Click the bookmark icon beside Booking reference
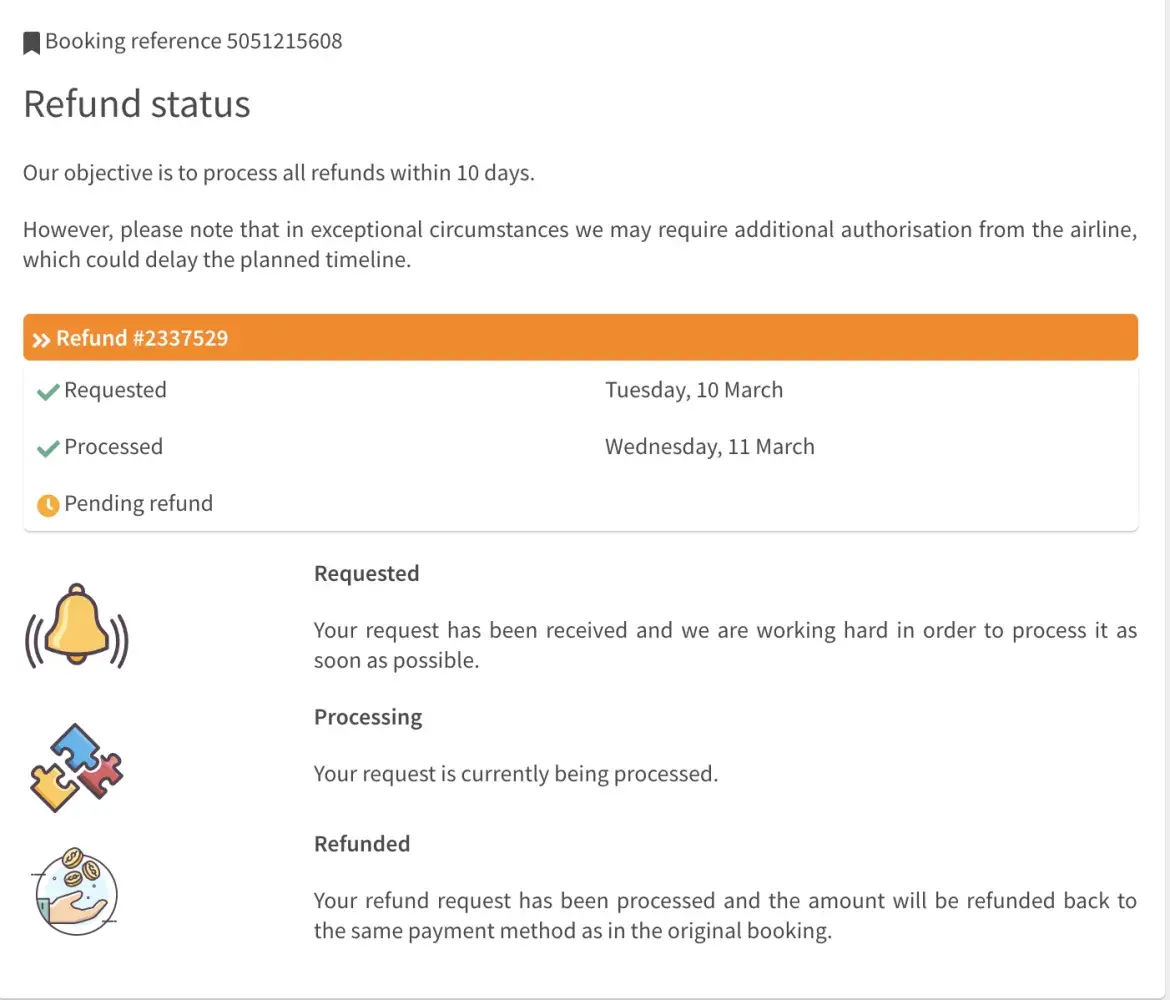This screenshot has width=1170, height=1000. pyautogui.click(x=32, y=43)
